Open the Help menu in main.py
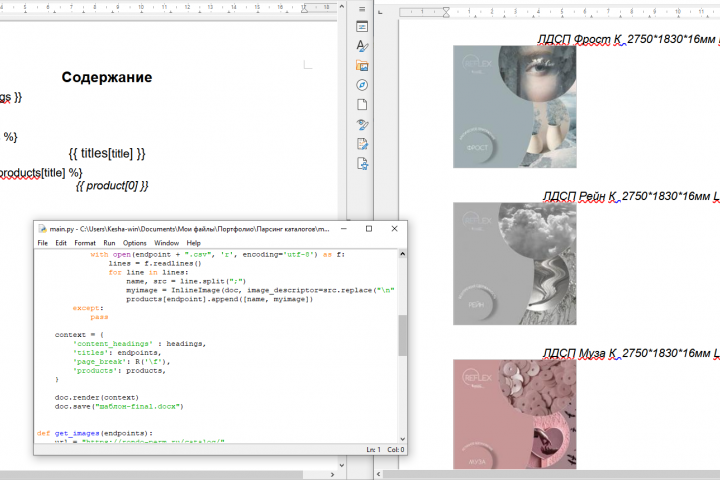 [193, 243]
